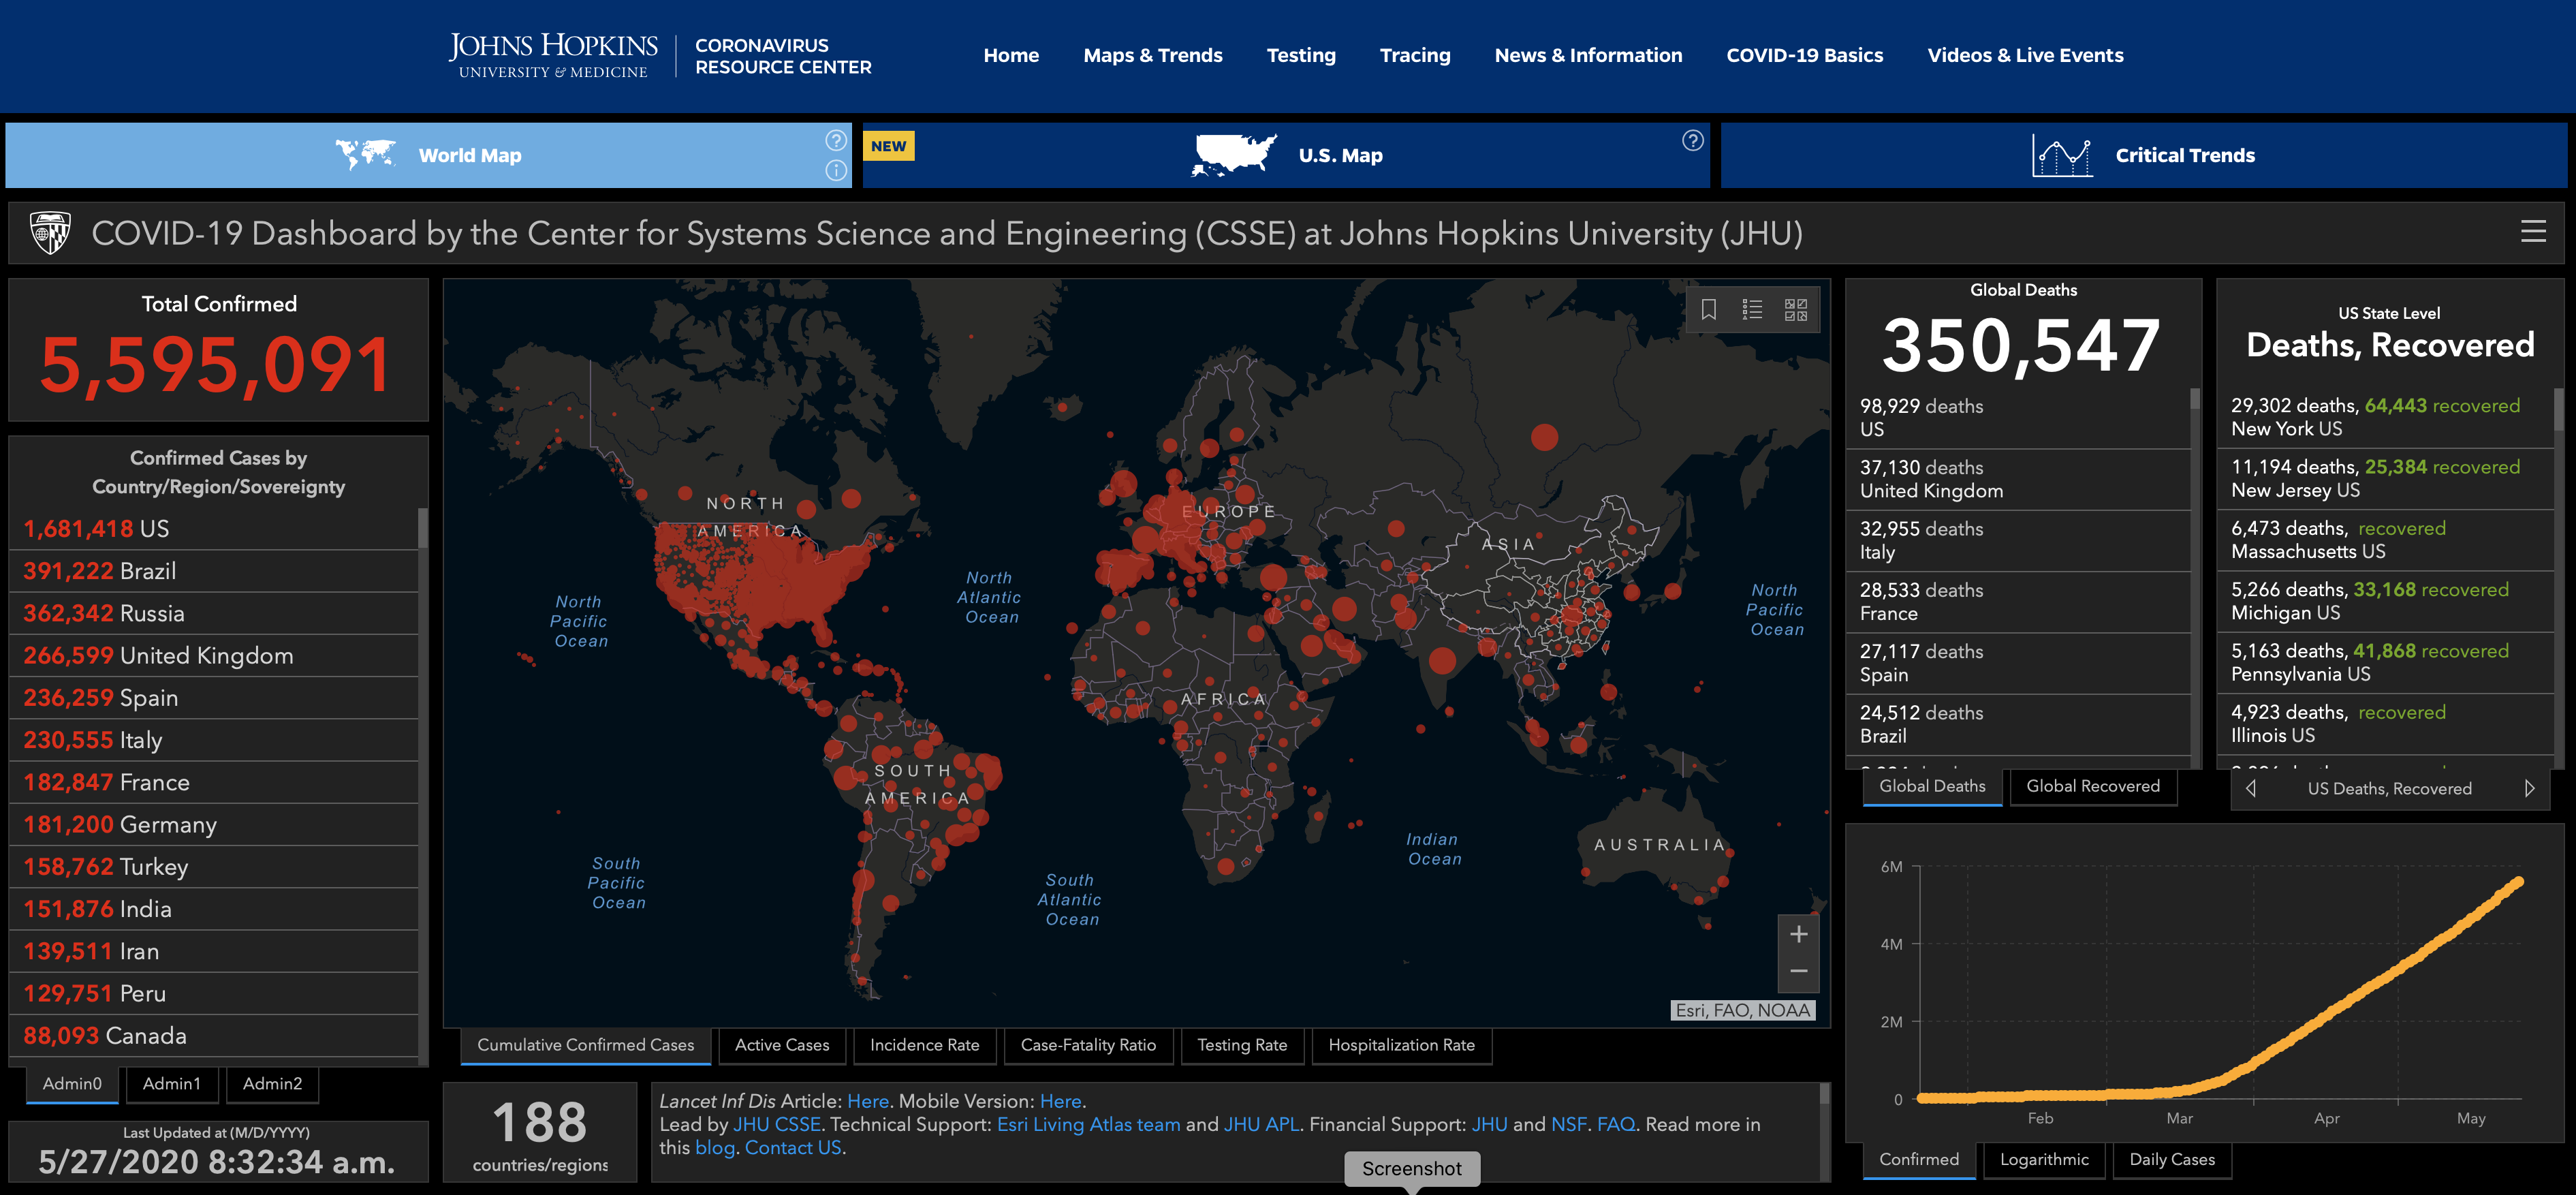
Task: Select Cumulative Confirmed Cases map tab
Action: point(585,1045)
